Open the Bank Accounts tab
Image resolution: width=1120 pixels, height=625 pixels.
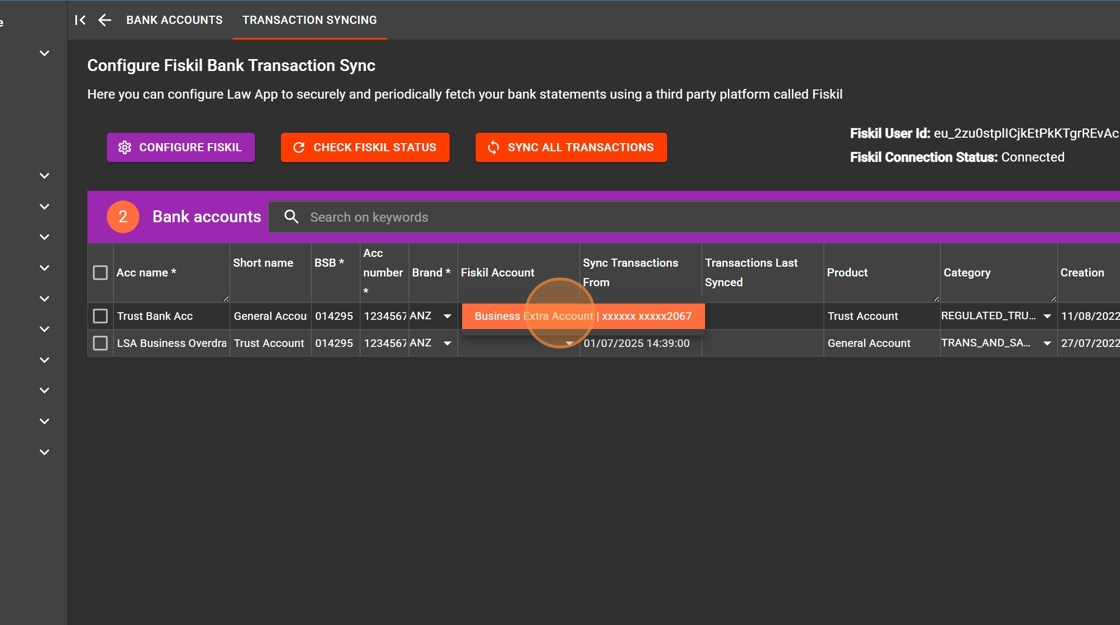pos(174,20)
